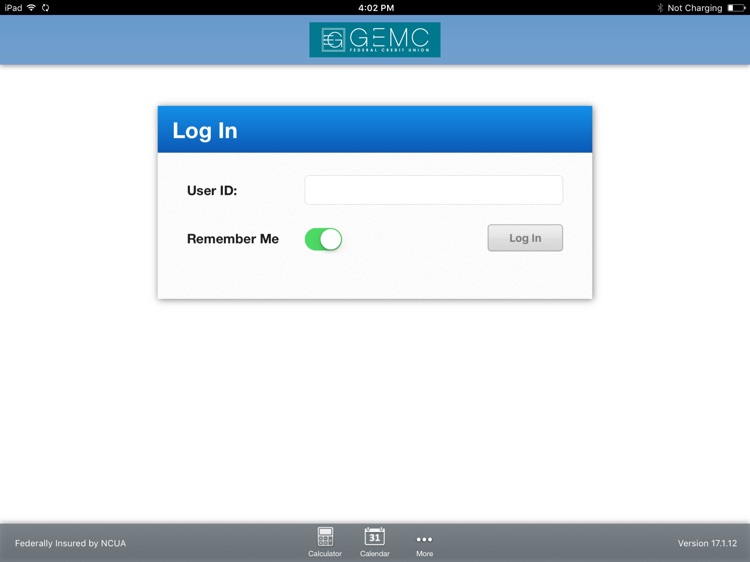Screen dimensions: 750x562
Task: Tap the Version 17.1.12 text
Action: click(707, 543)
